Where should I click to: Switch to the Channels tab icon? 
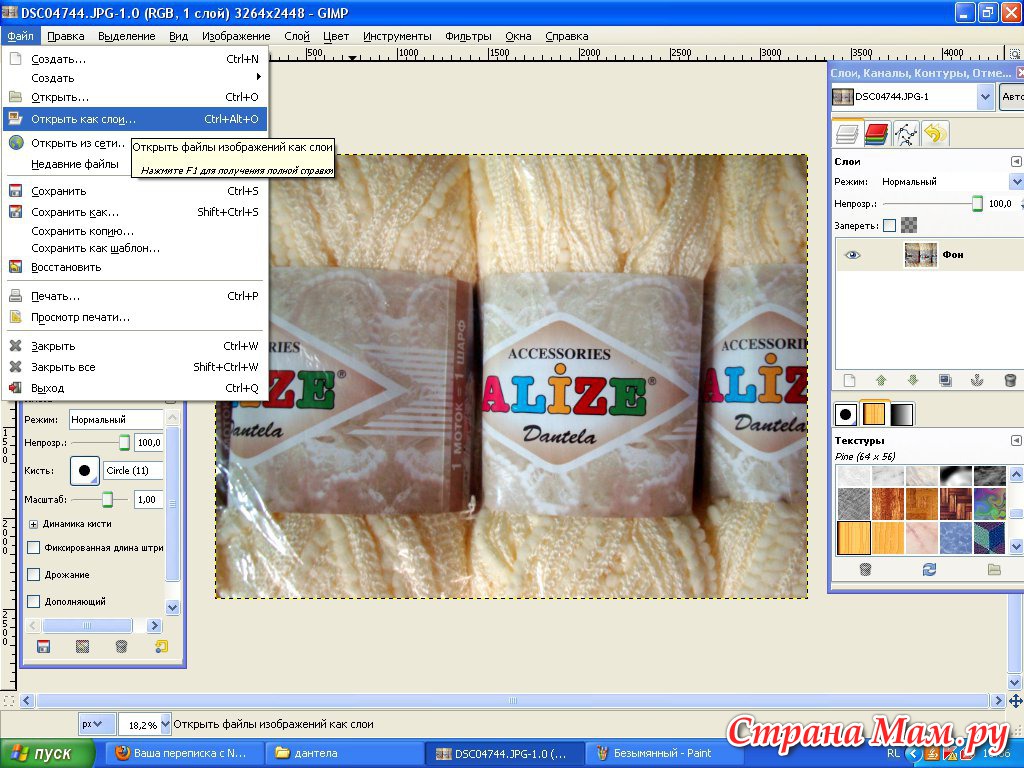pyautogui.click(x=876, y=134)
